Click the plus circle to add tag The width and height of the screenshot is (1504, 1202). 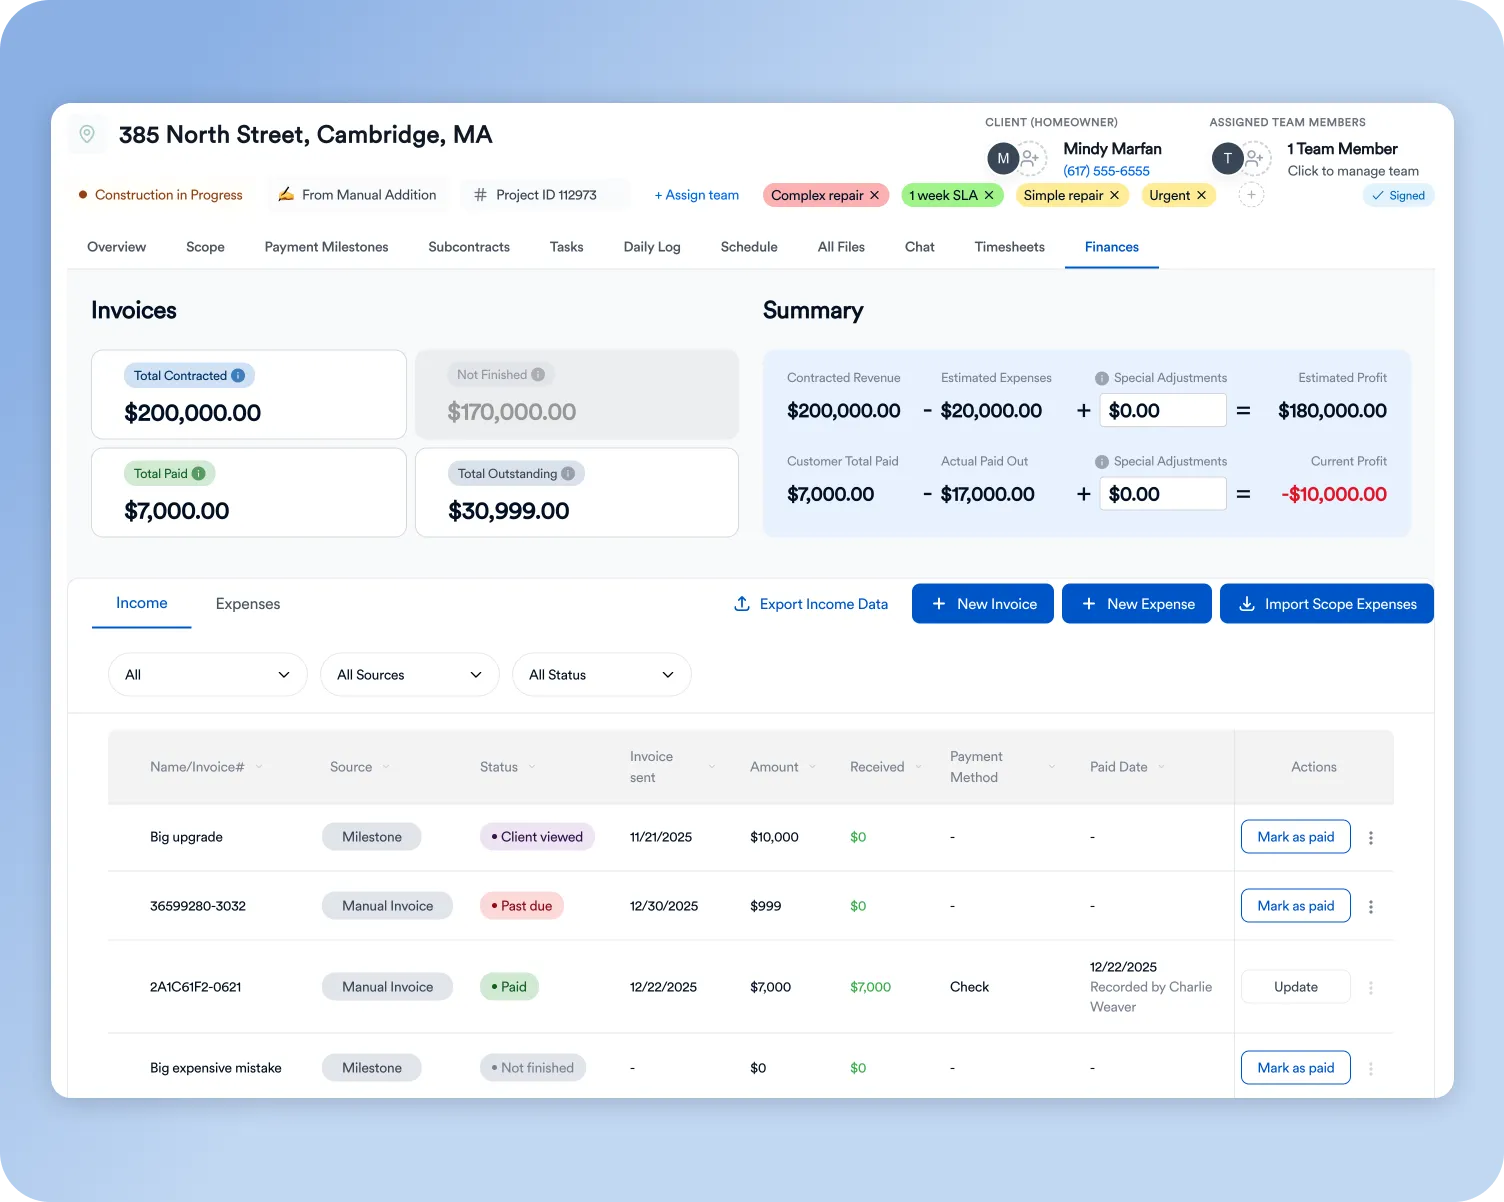tap(1251, 194)
